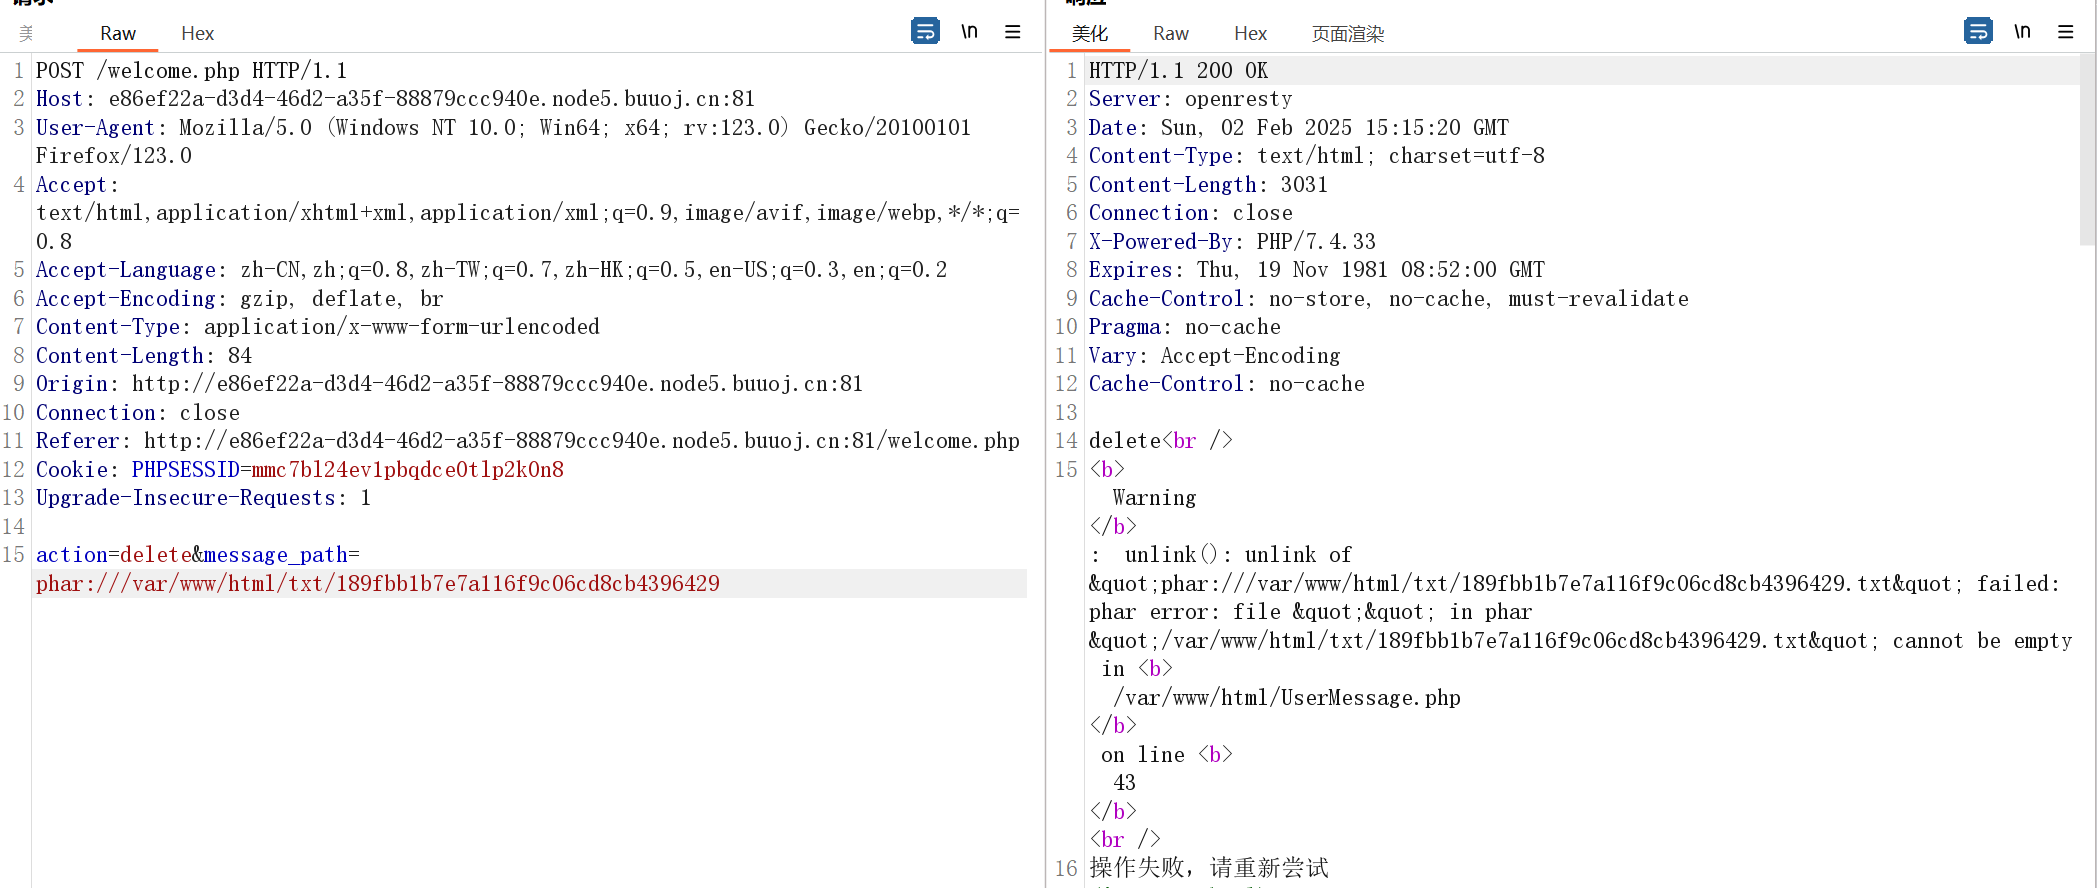This screenshot has height=888, width=2097.
Task: Click the Content-Length: 84 line
Action: click(144, 356)
